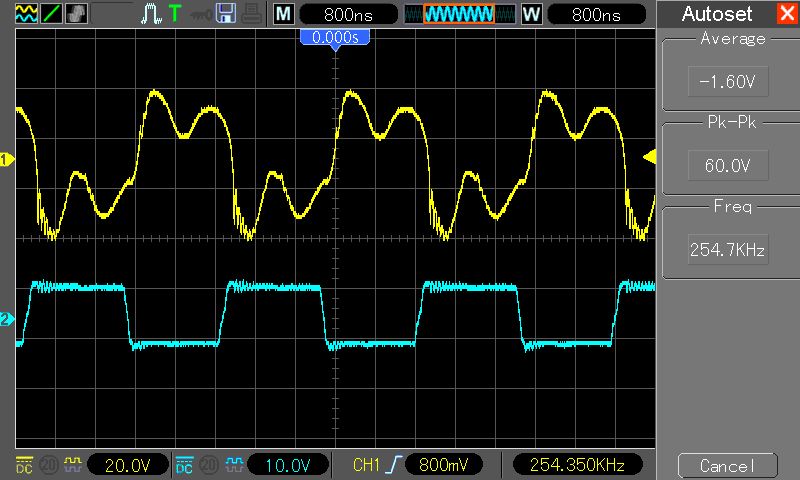Click the W window timebase icon
Viewport: 800px width, 480px height.
click(x=531, y=14)
